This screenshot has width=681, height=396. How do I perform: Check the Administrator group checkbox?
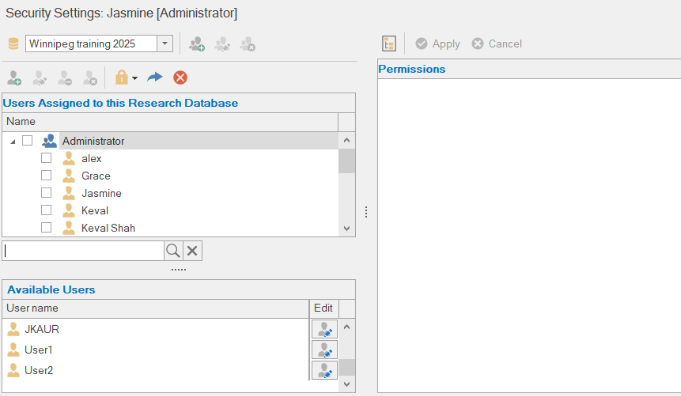[27, 141]
